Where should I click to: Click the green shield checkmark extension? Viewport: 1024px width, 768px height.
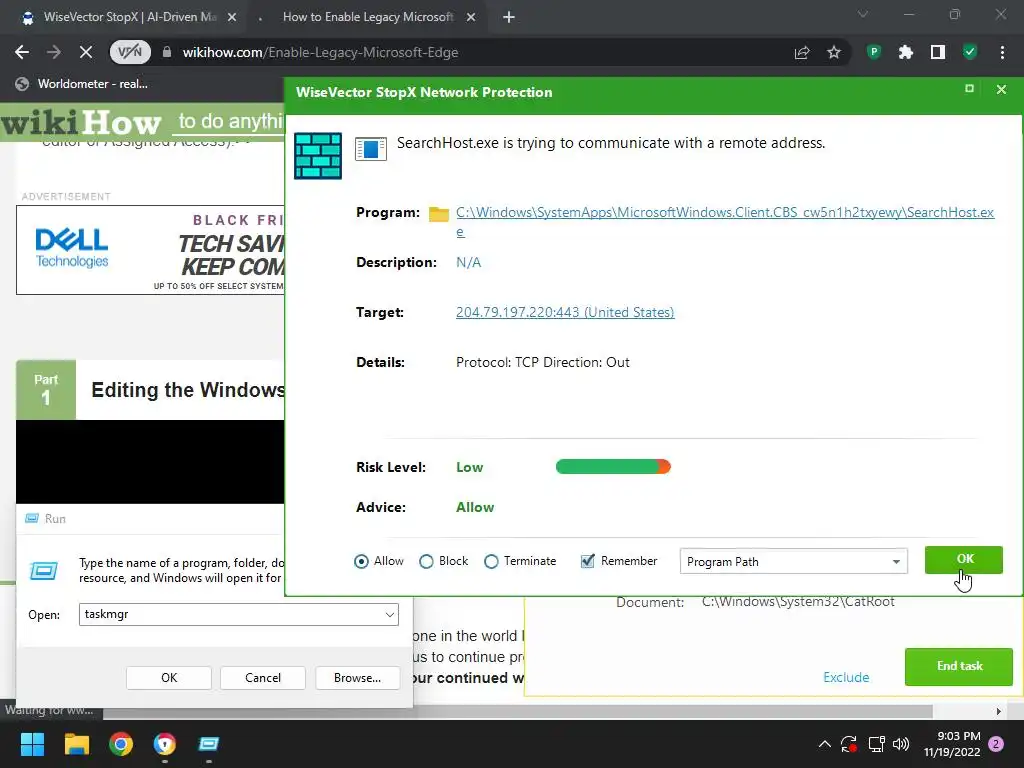[x=970, y=52]
